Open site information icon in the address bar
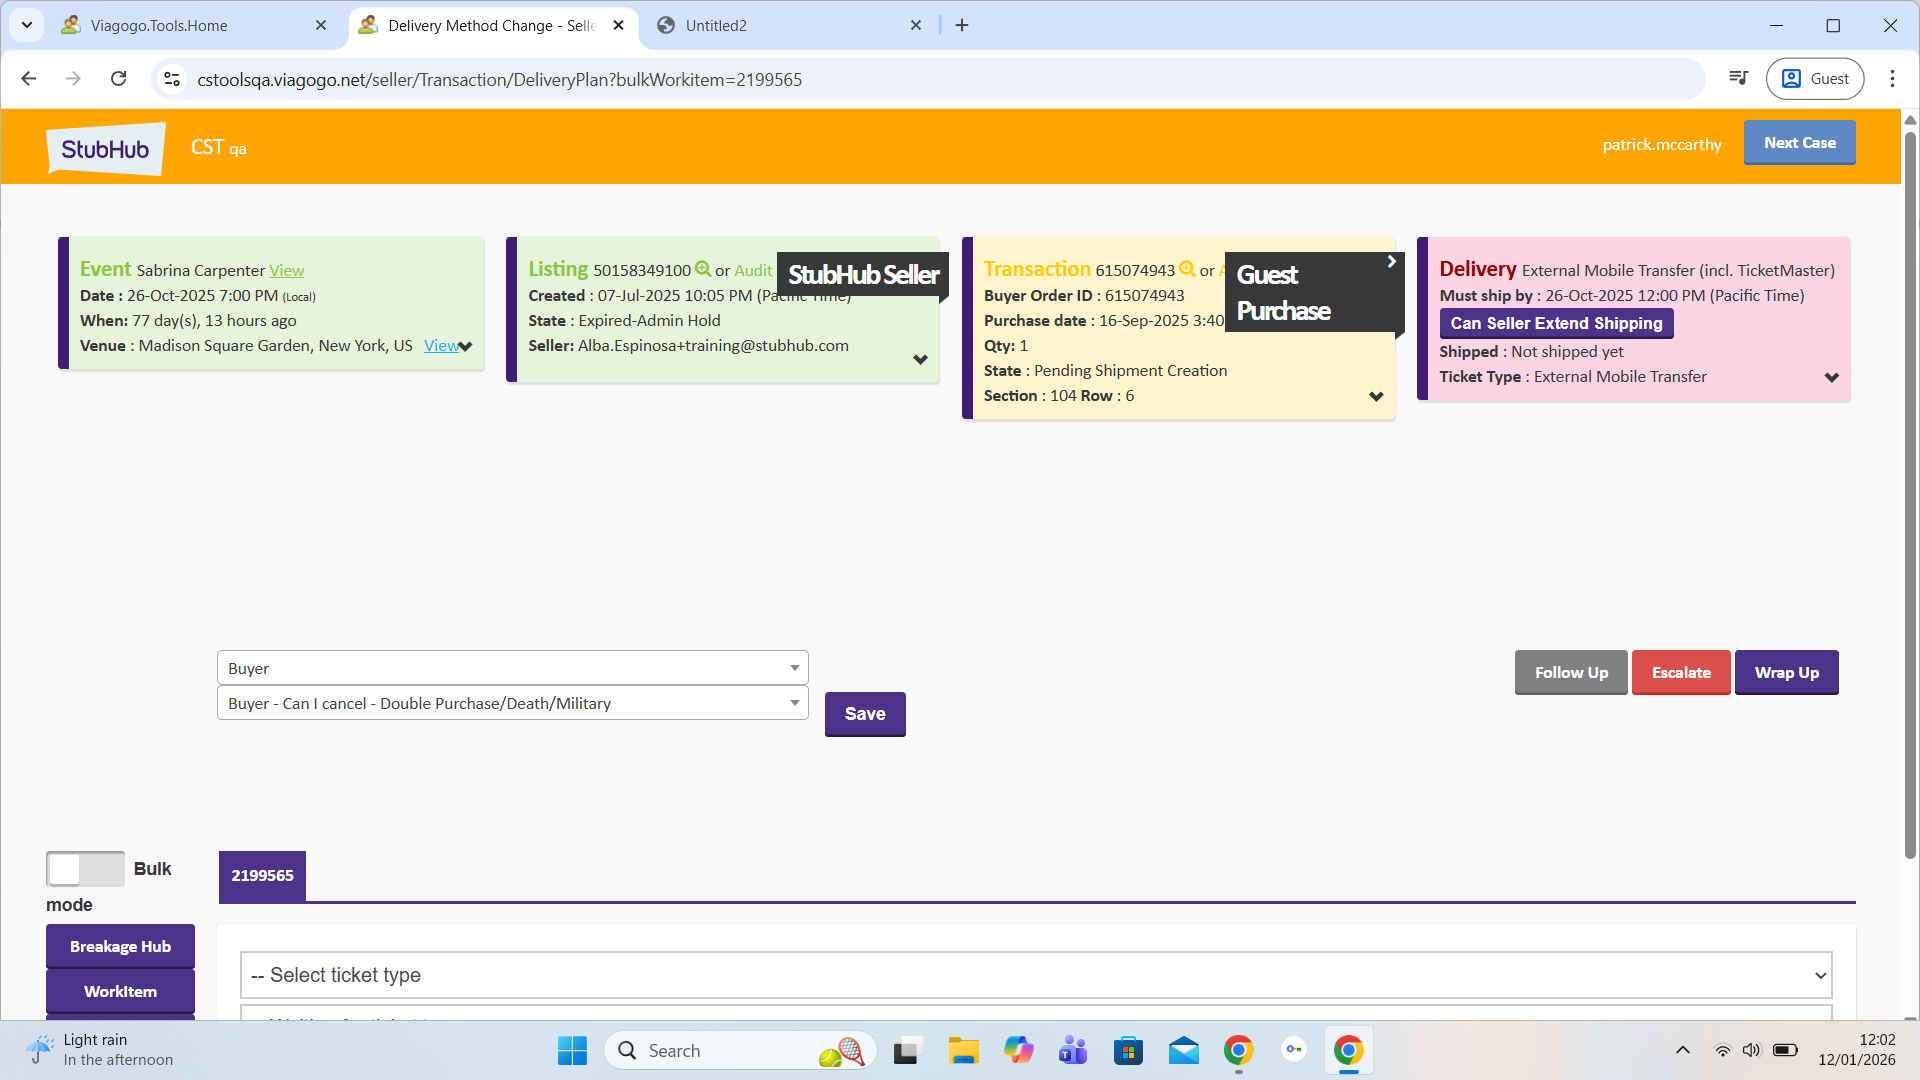 172,79
